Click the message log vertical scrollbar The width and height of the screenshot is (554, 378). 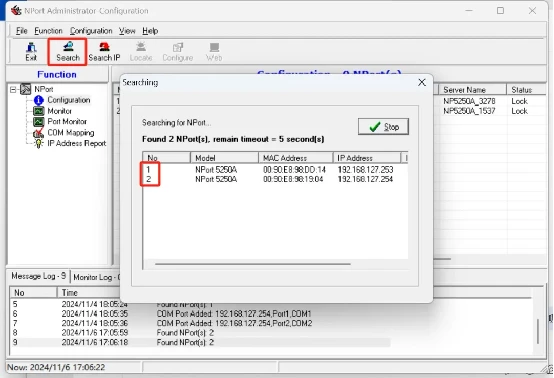coord(538,331)
